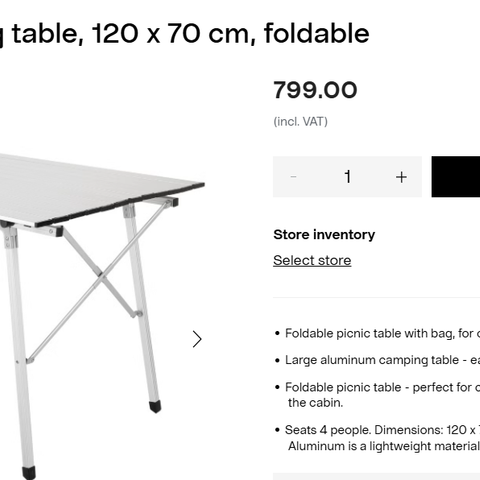Decrease quantity with the minus icon

[x=293, y=177]
